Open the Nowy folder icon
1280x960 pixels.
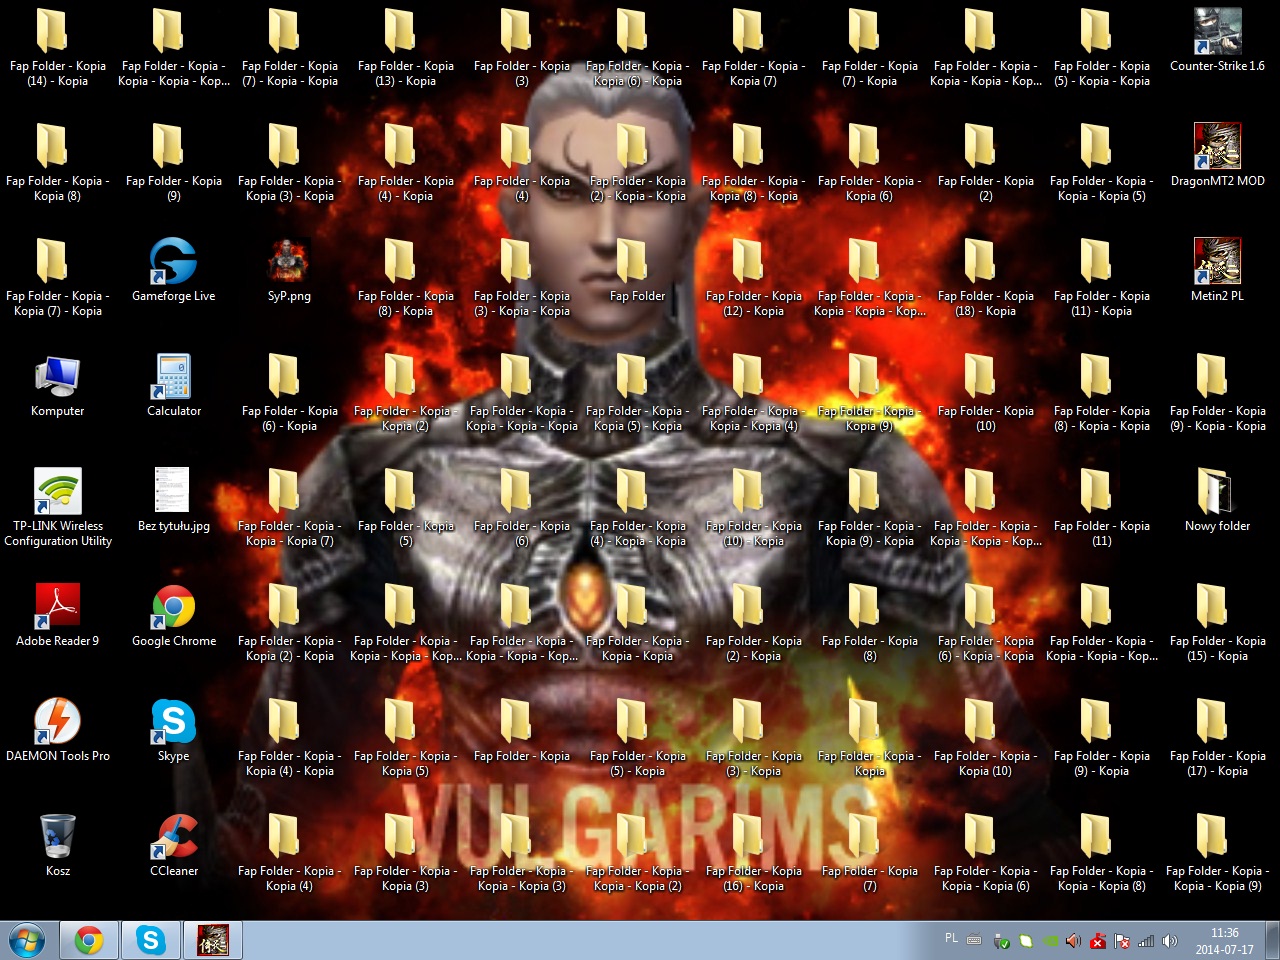(1217, 500)
